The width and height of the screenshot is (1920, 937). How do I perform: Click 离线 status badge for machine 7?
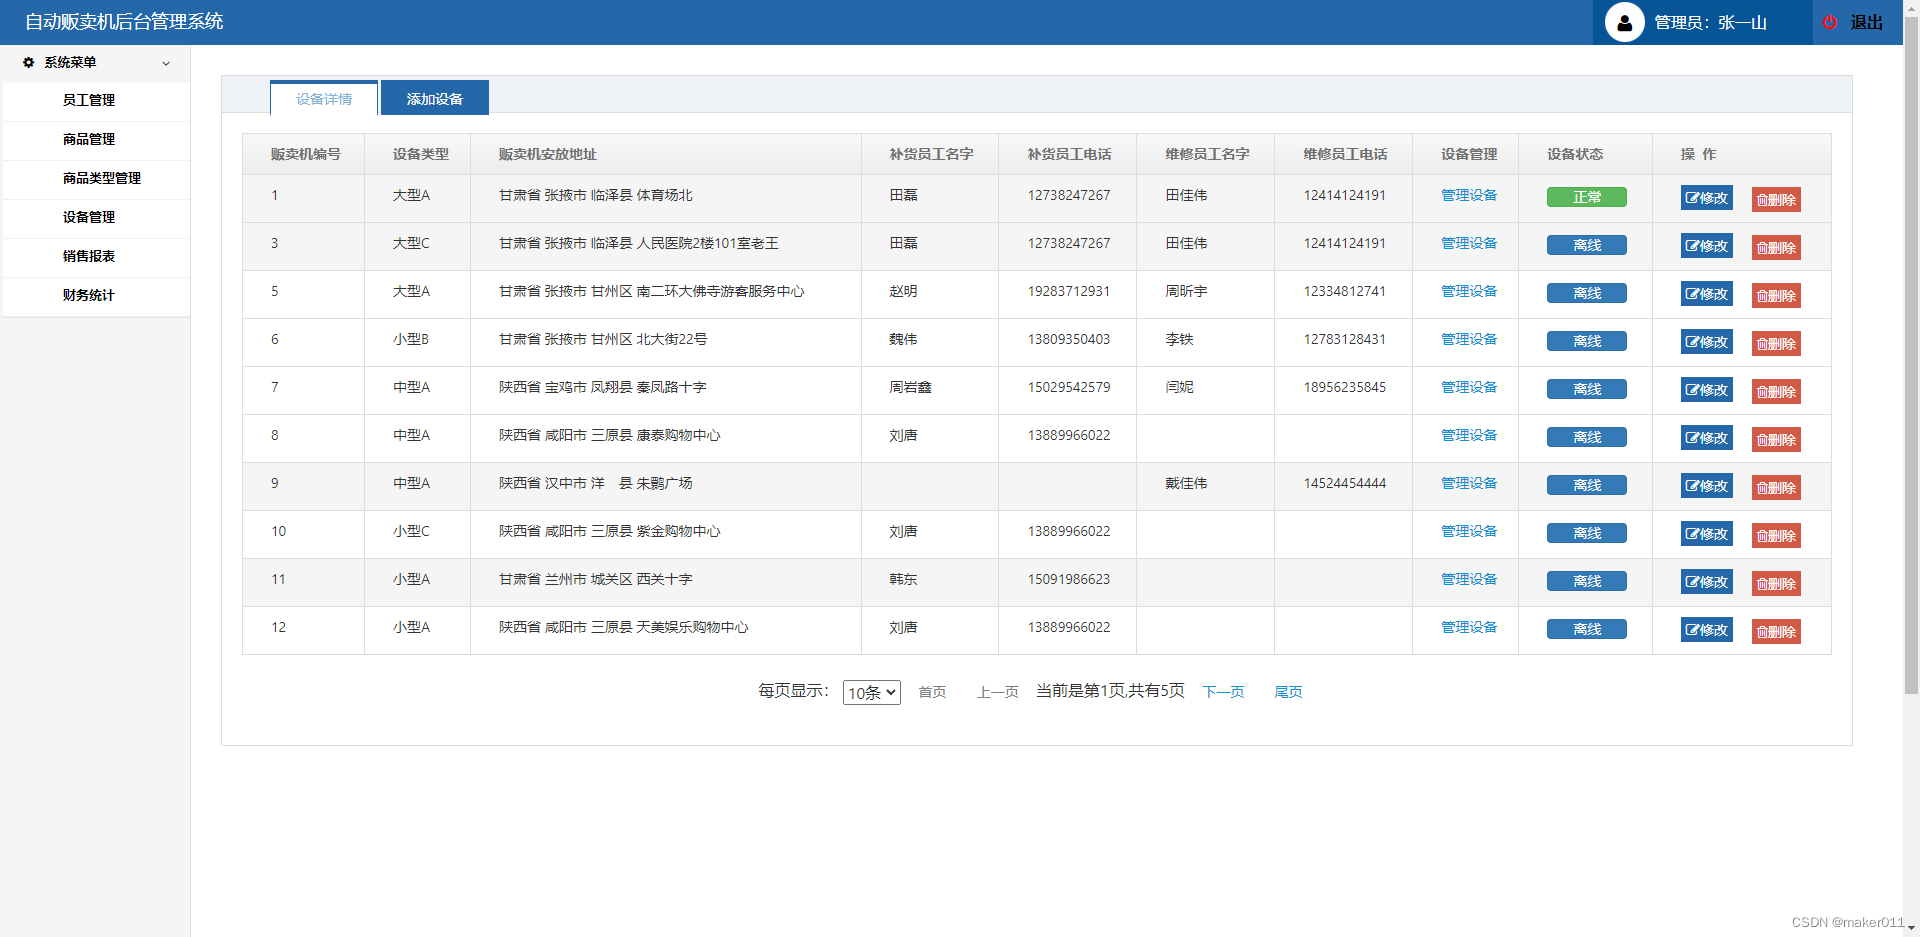pyautogui.click(x=1587, y=389)
